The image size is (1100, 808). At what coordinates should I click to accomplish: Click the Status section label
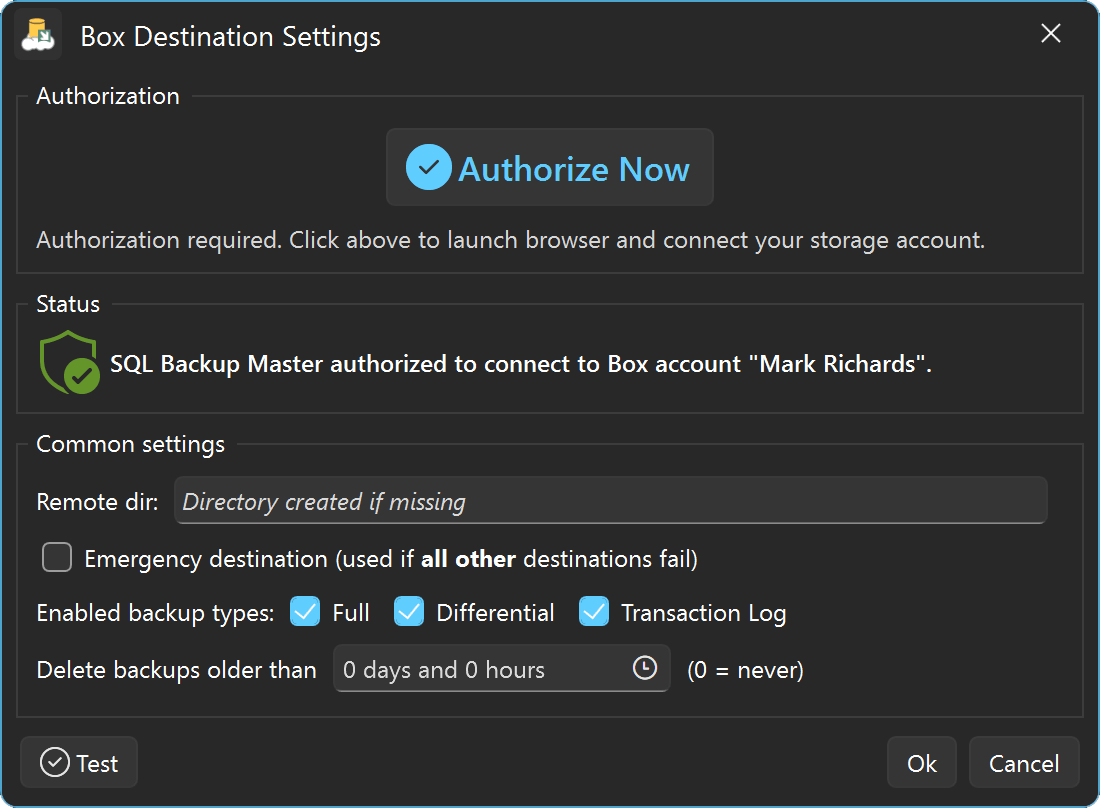[x=67, y=303]
